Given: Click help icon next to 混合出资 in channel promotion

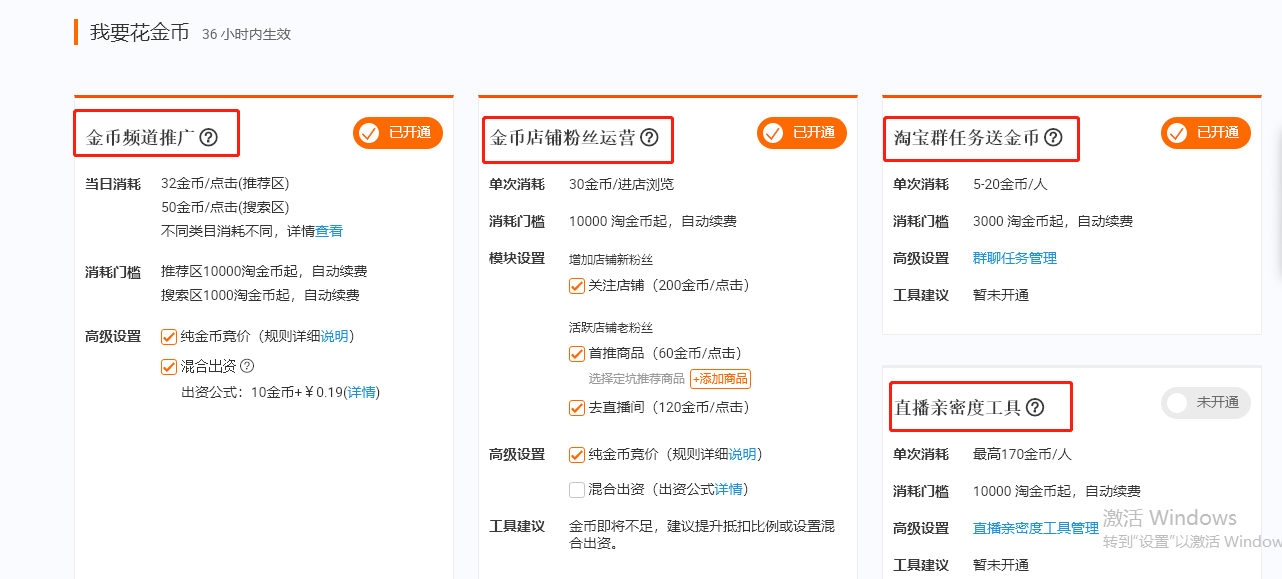Looking at the screenshot, I should [247, 366].
